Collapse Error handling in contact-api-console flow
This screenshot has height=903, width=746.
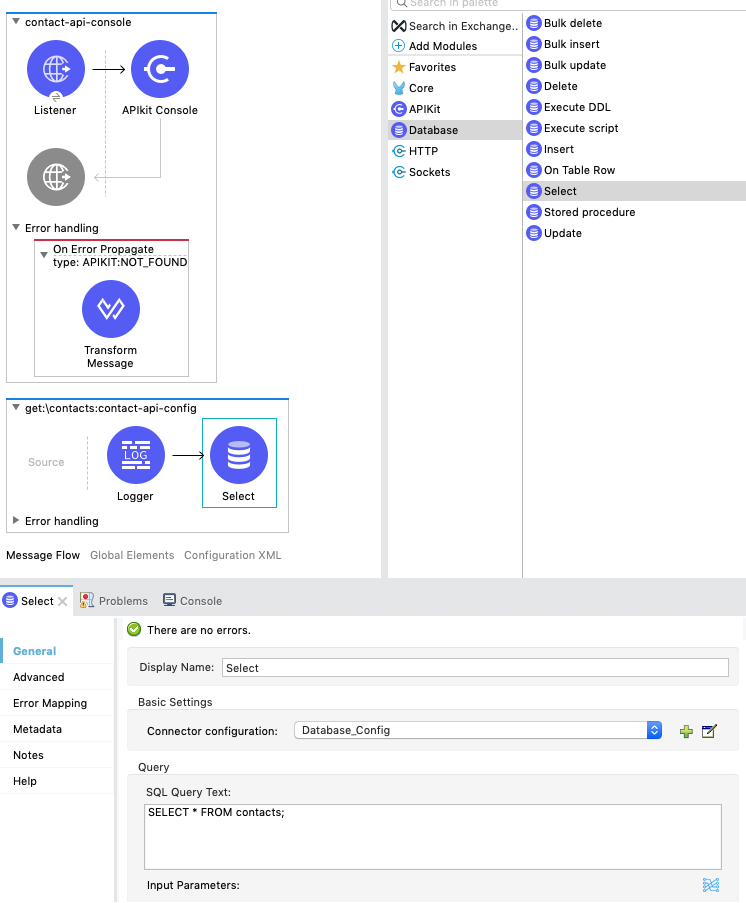coord(16,228)
